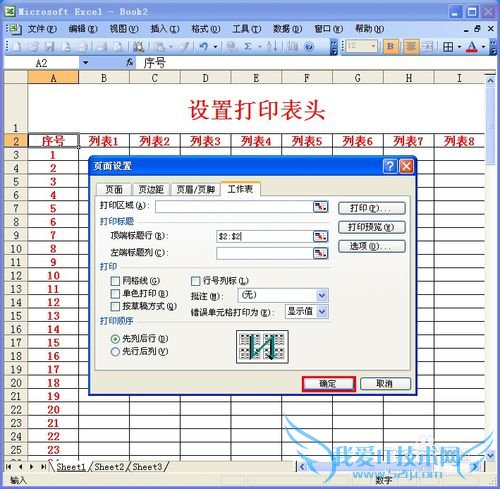Image resolution: width=500 pixels, height=489 pixels.
Task: Click the Format Painter brush icon
Action: click(185, 47)
